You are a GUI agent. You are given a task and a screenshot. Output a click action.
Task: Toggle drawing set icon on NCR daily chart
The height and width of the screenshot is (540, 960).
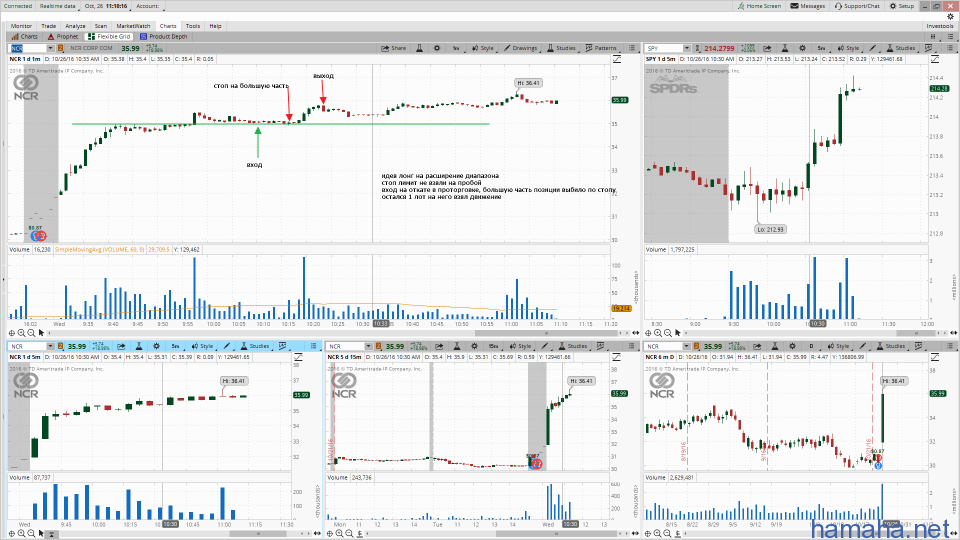click(934, 357)
